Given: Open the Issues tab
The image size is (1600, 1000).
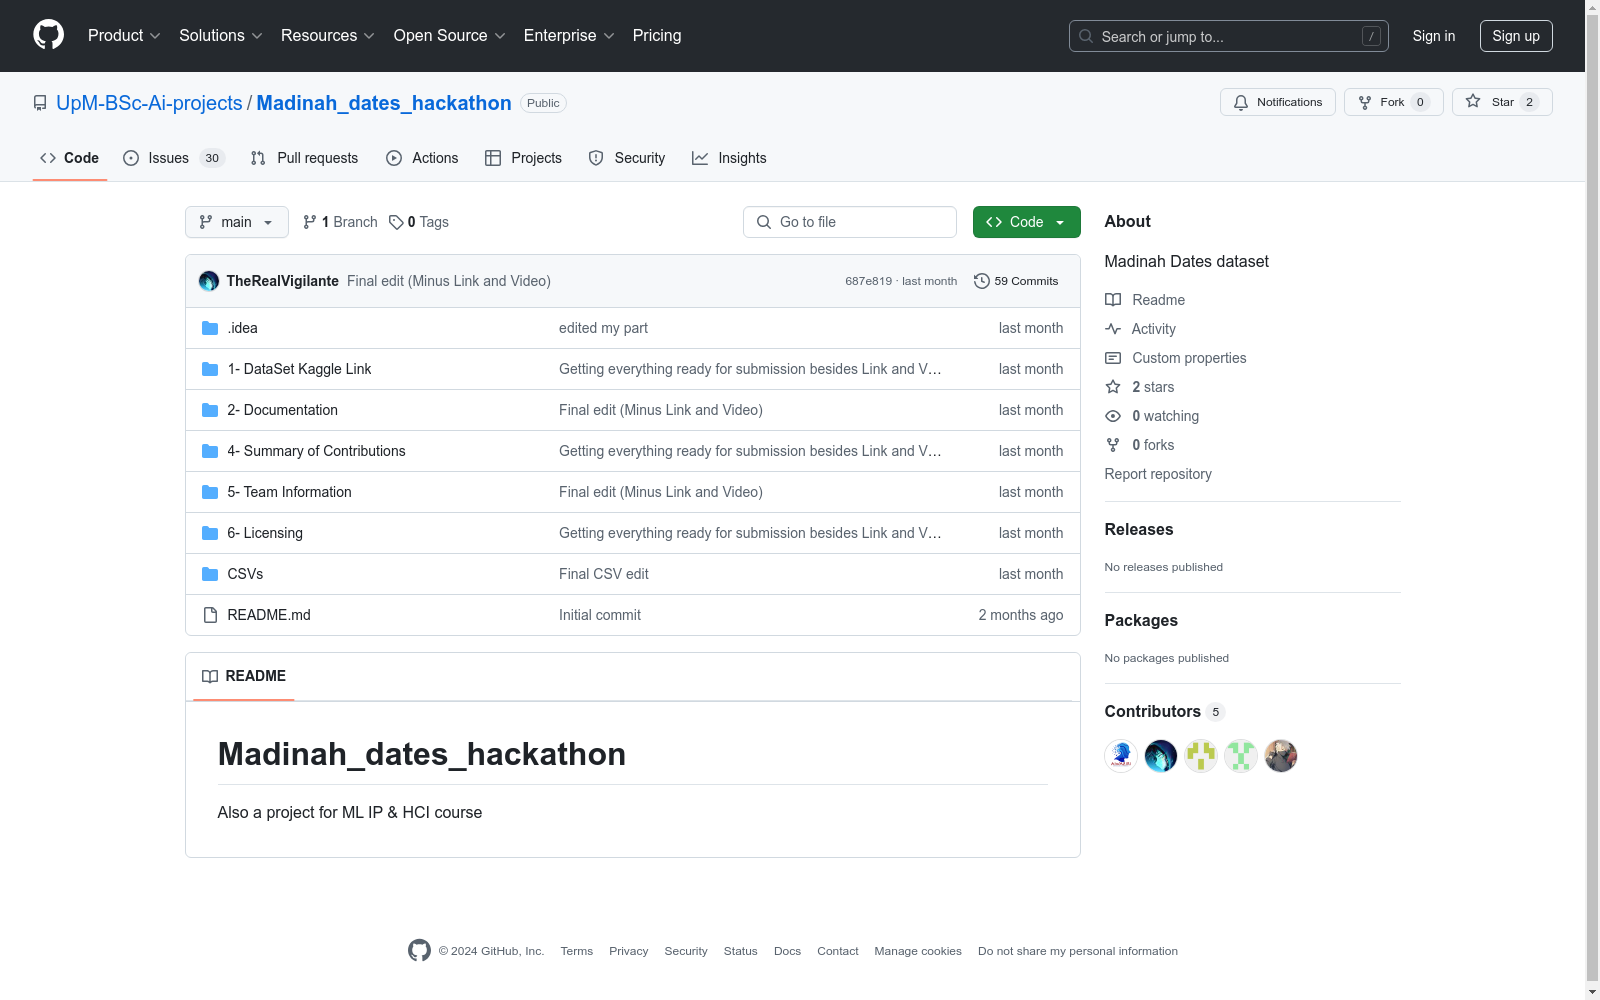Looking at the screenshot, I should click(x=174, y=158).
